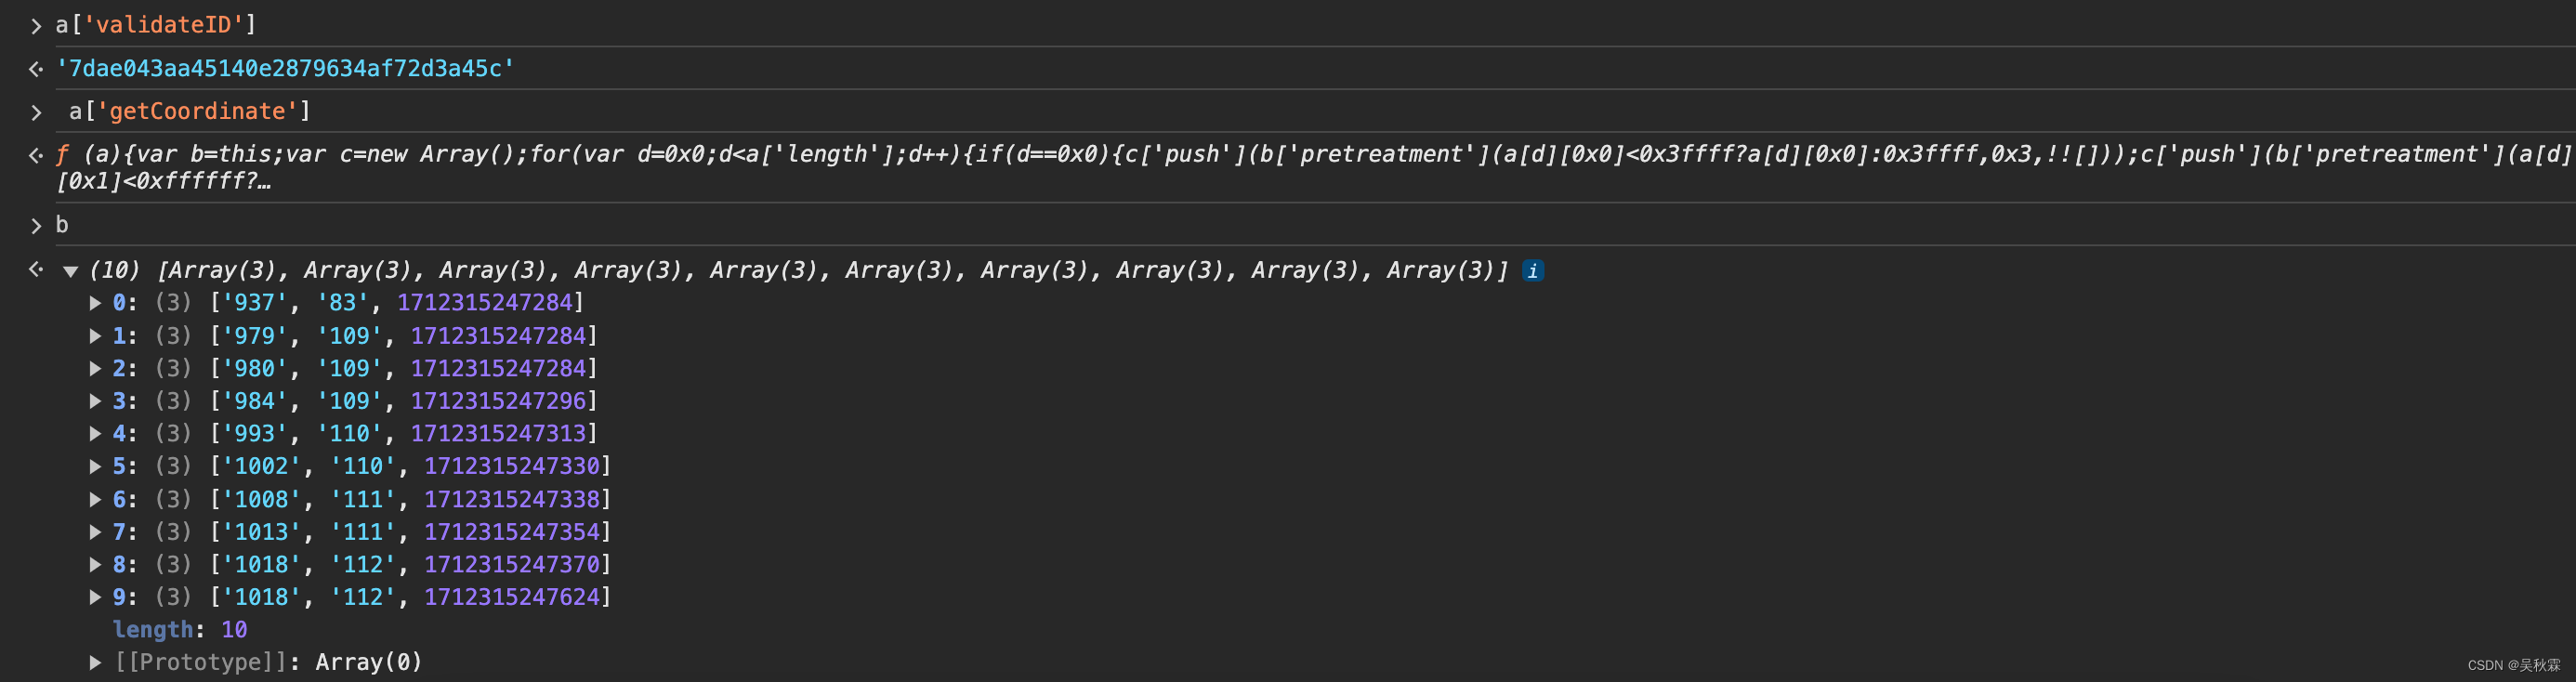Expand array entry 5 with '1002'

(x=95, y=466)
